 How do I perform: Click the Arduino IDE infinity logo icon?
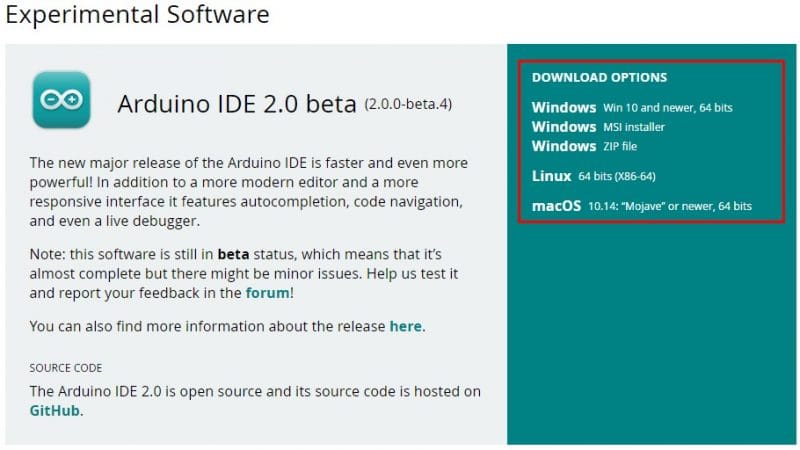click(61, 100)
